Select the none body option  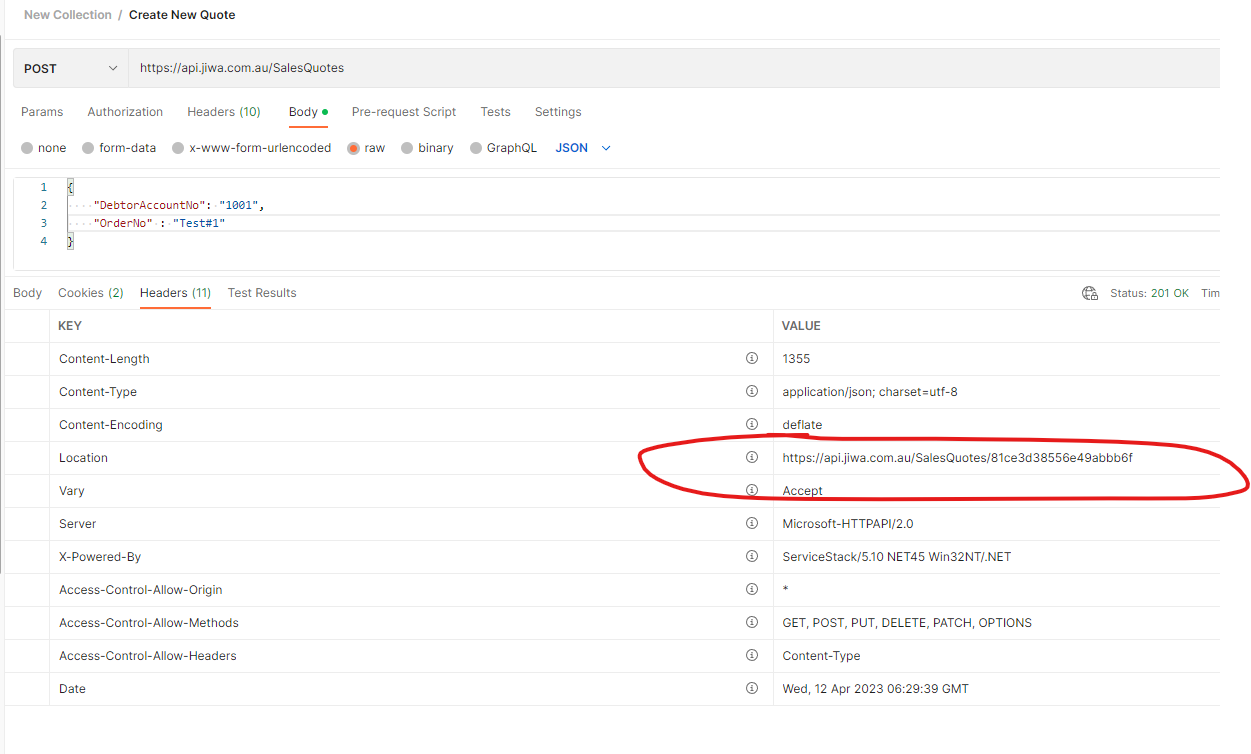click(x=28, y=148)
